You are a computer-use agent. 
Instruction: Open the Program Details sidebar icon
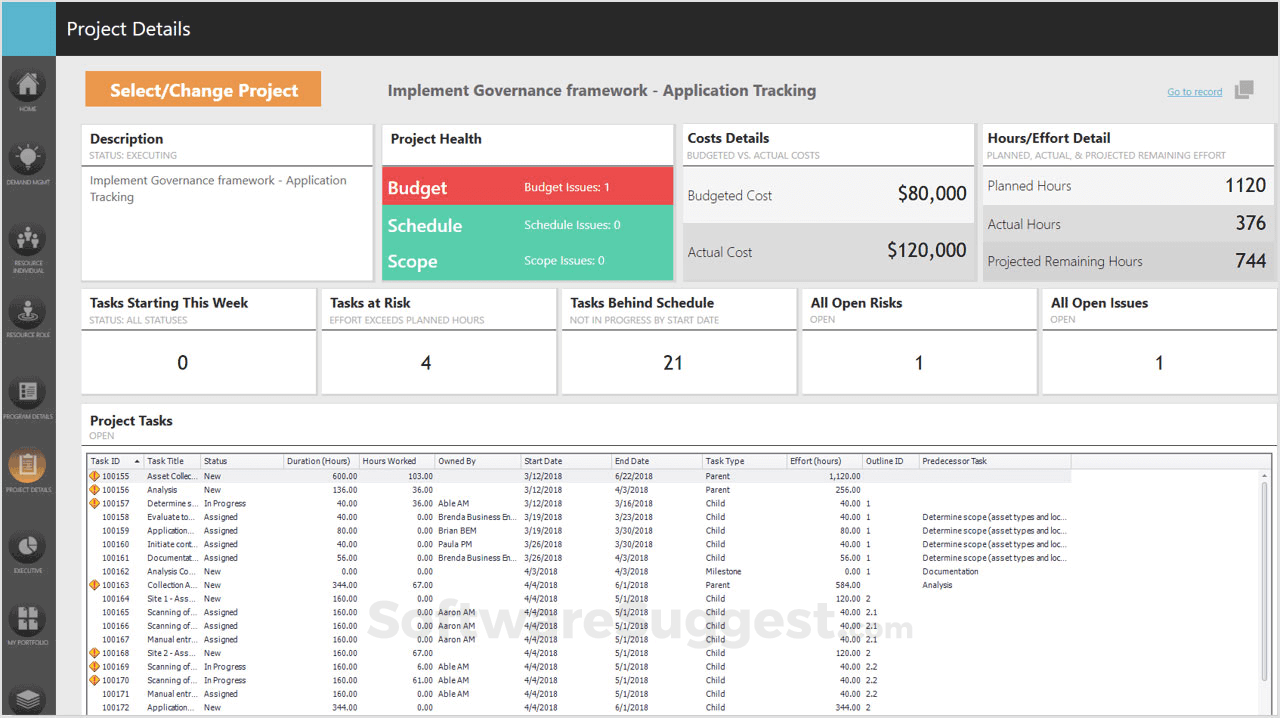(x=28, y=393)
